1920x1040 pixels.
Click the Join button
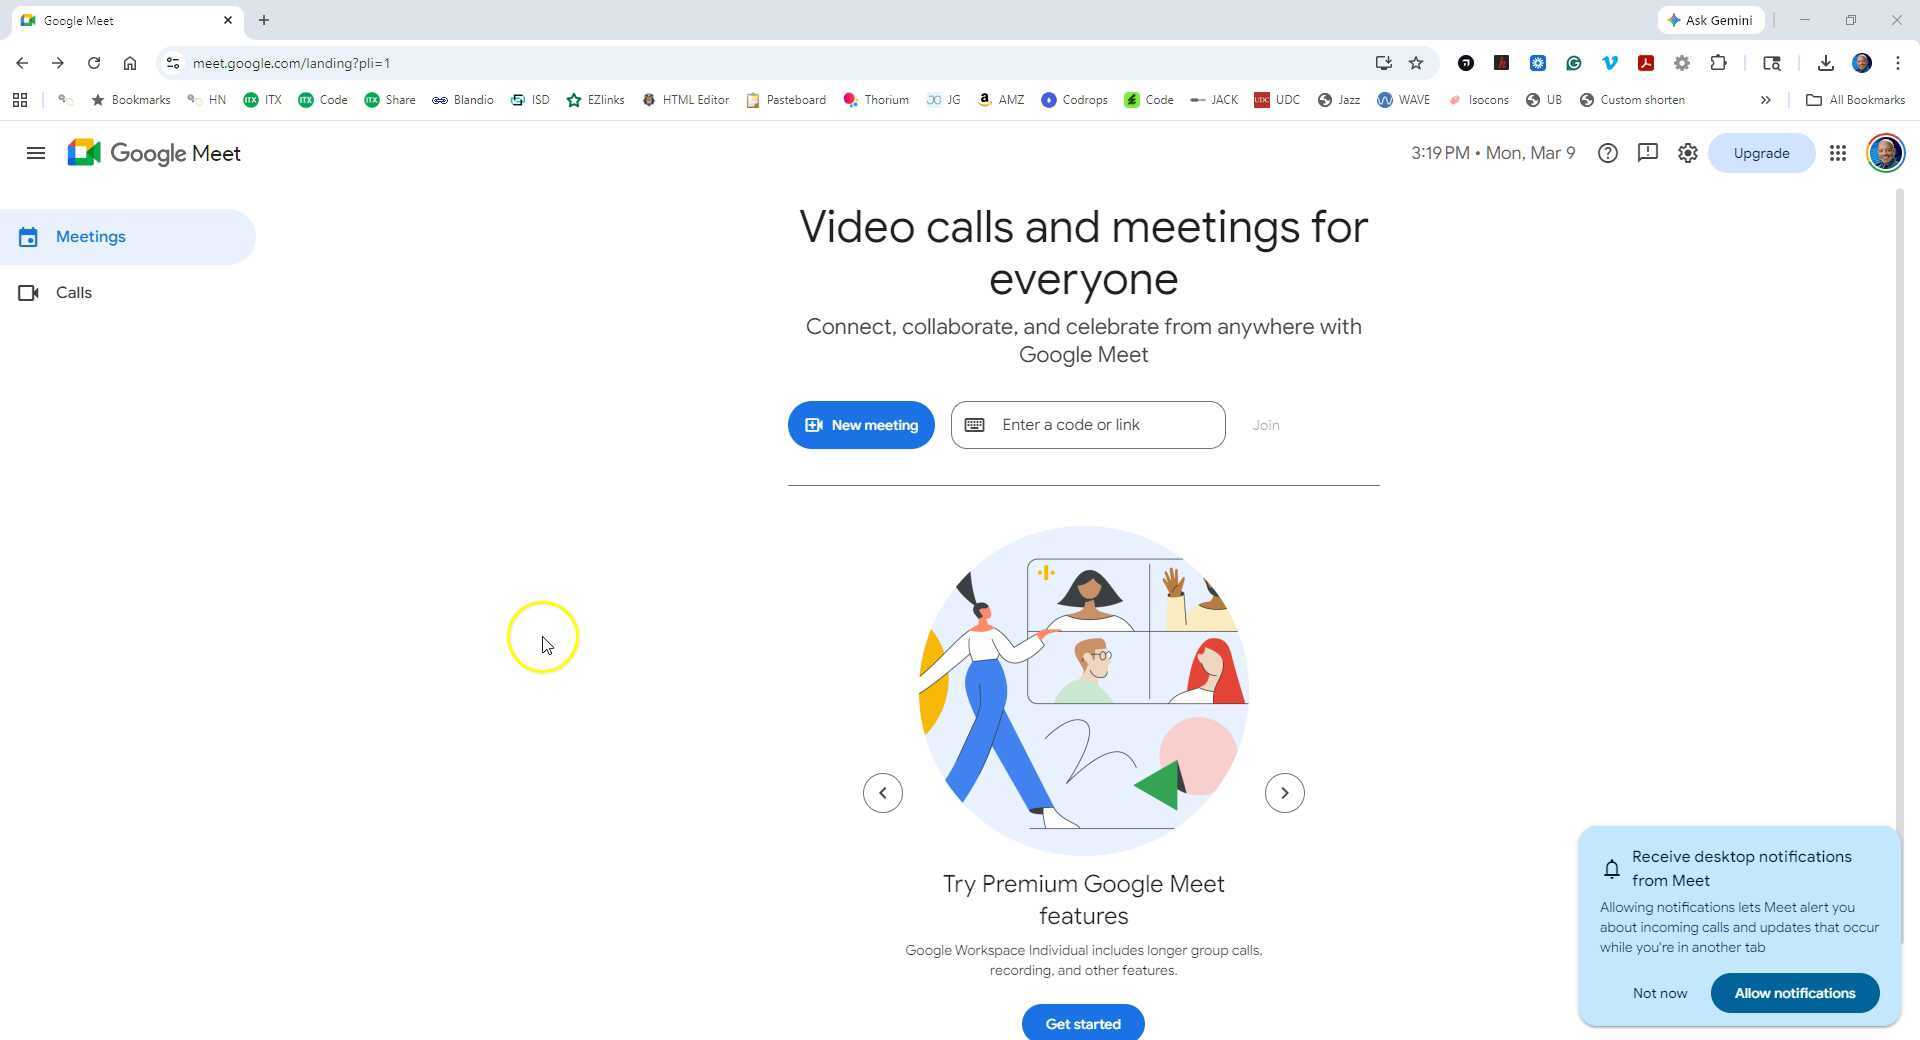1265,425
